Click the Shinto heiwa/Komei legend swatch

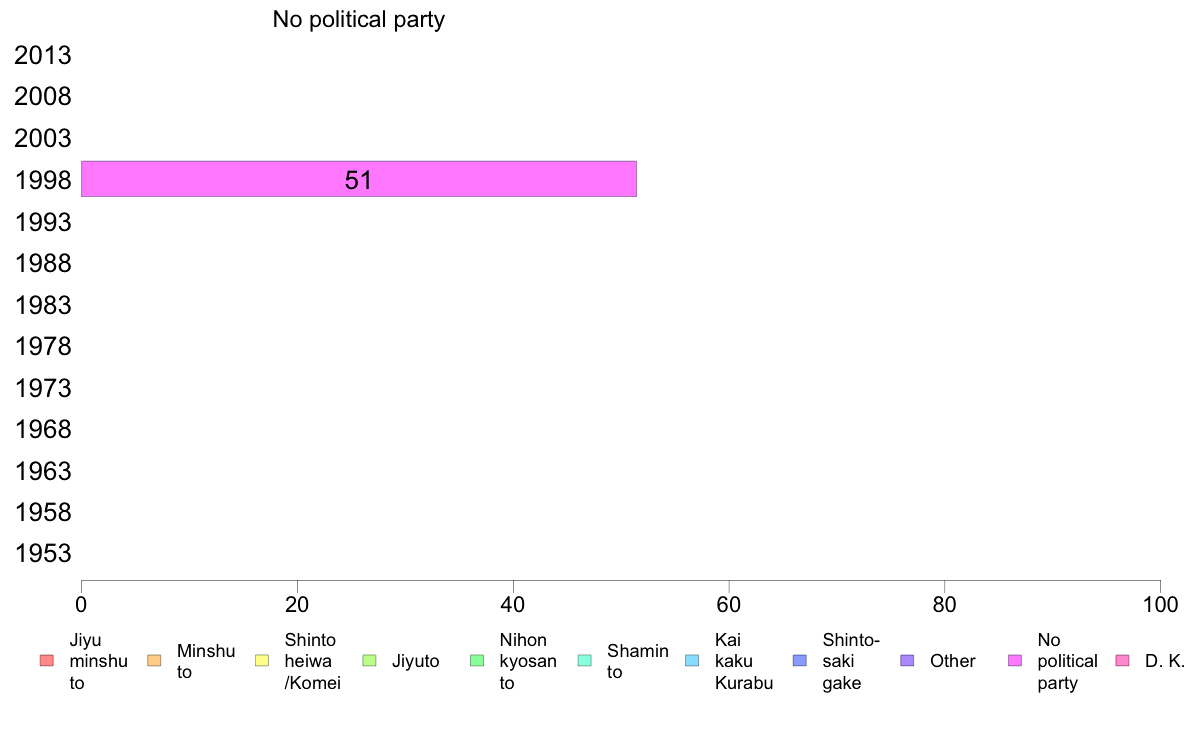[262, 660]
